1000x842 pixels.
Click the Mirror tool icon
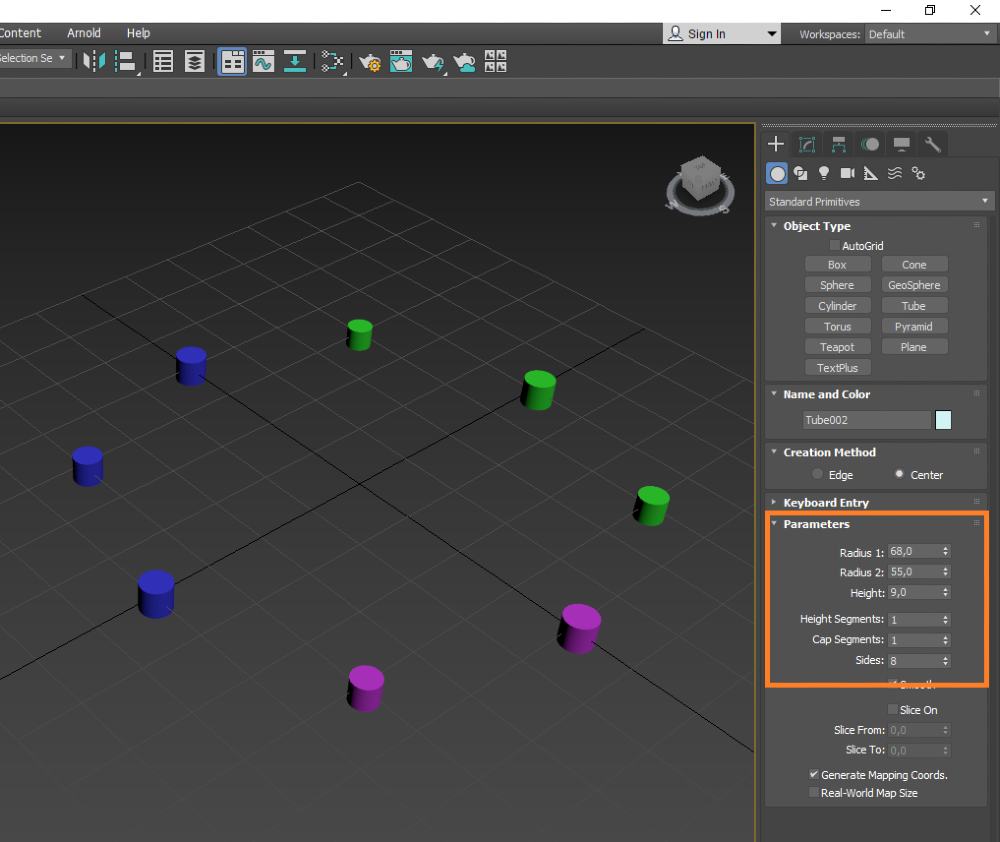point(94,61)
